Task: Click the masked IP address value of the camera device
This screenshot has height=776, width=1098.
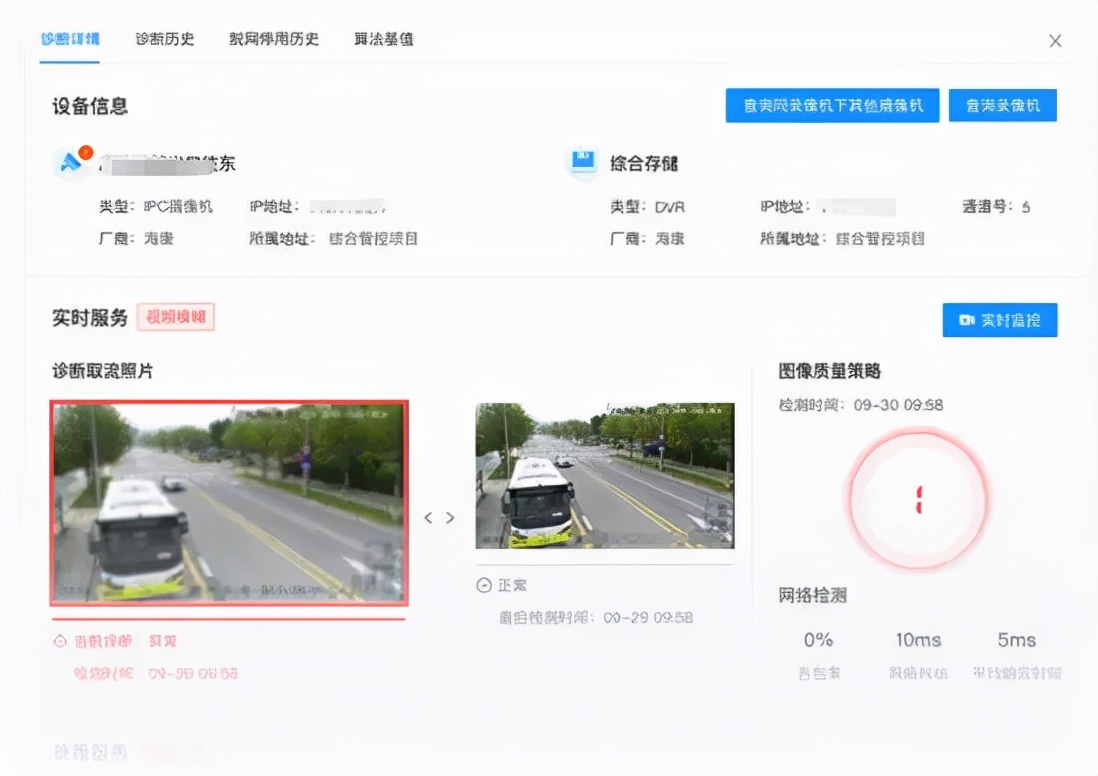Action: (x=347, y=207)
